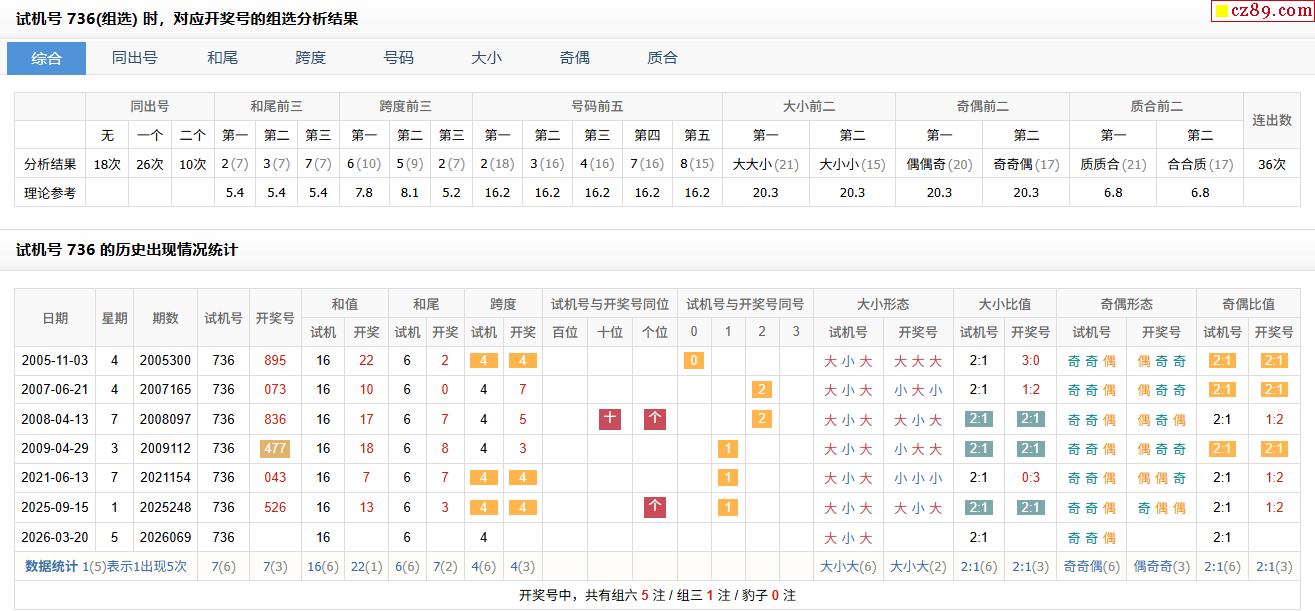1315x611 pixels.
Task: View the 奇偶 tab
Action: coord(574,58)
